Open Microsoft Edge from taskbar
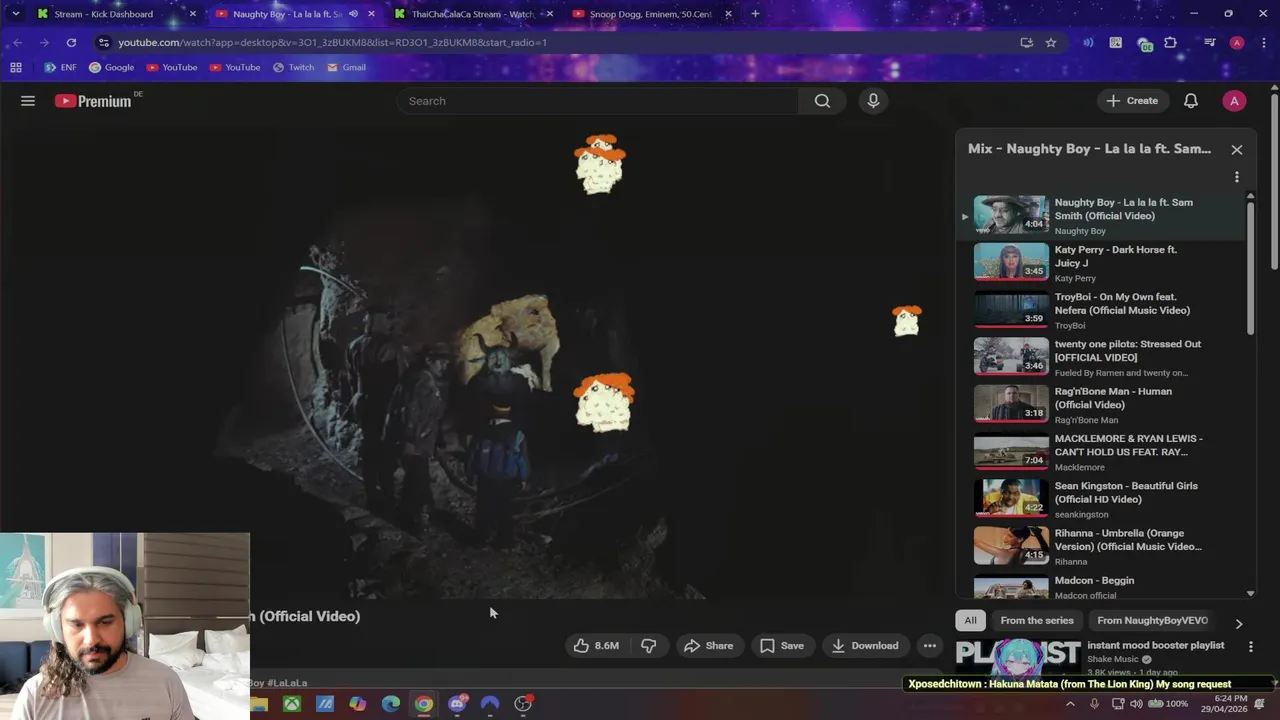The height and width of the screenshot is (720, 1280). [x=391, y=704]
